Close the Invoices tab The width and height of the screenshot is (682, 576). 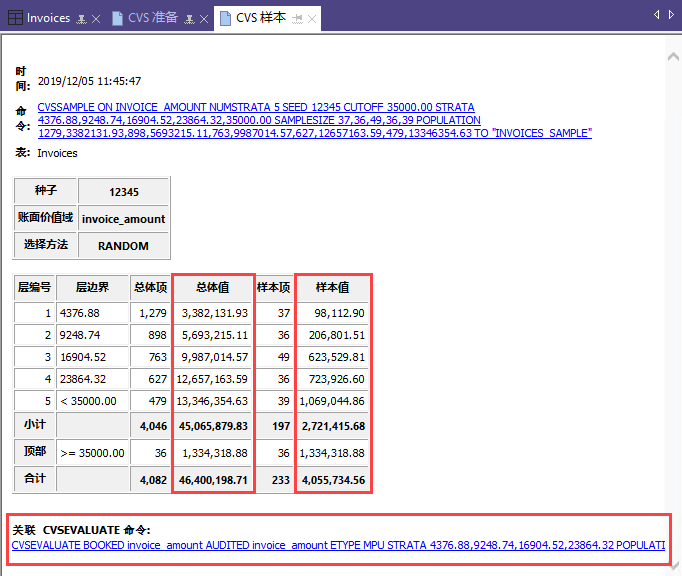[96, 19]
